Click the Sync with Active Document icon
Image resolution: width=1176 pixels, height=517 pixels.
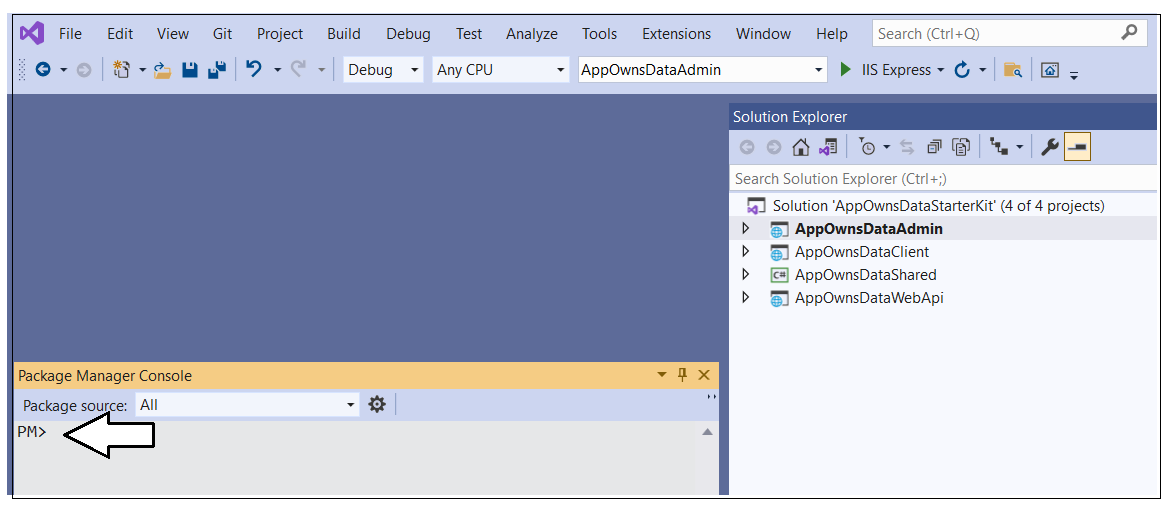pos(908,147)
